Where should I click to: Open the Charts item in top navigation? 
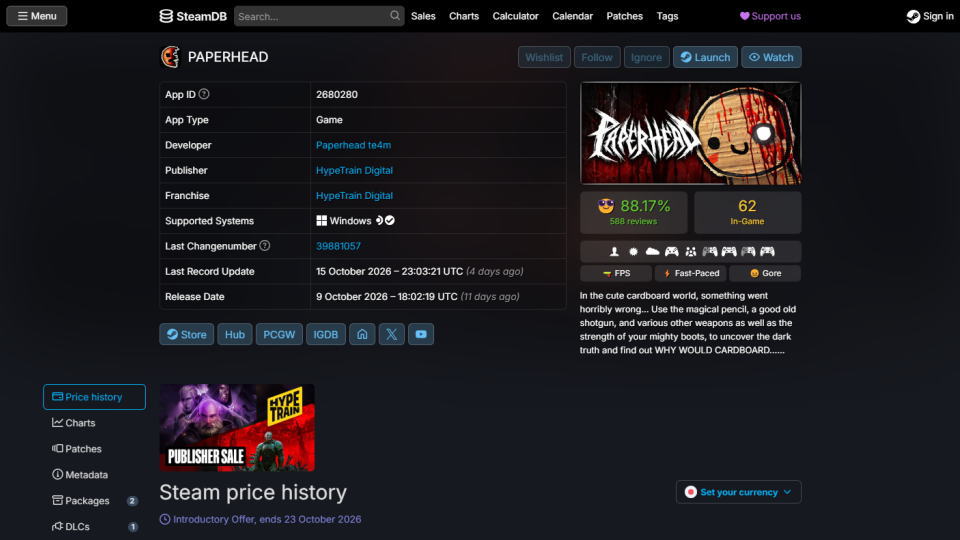coord(464,16)
